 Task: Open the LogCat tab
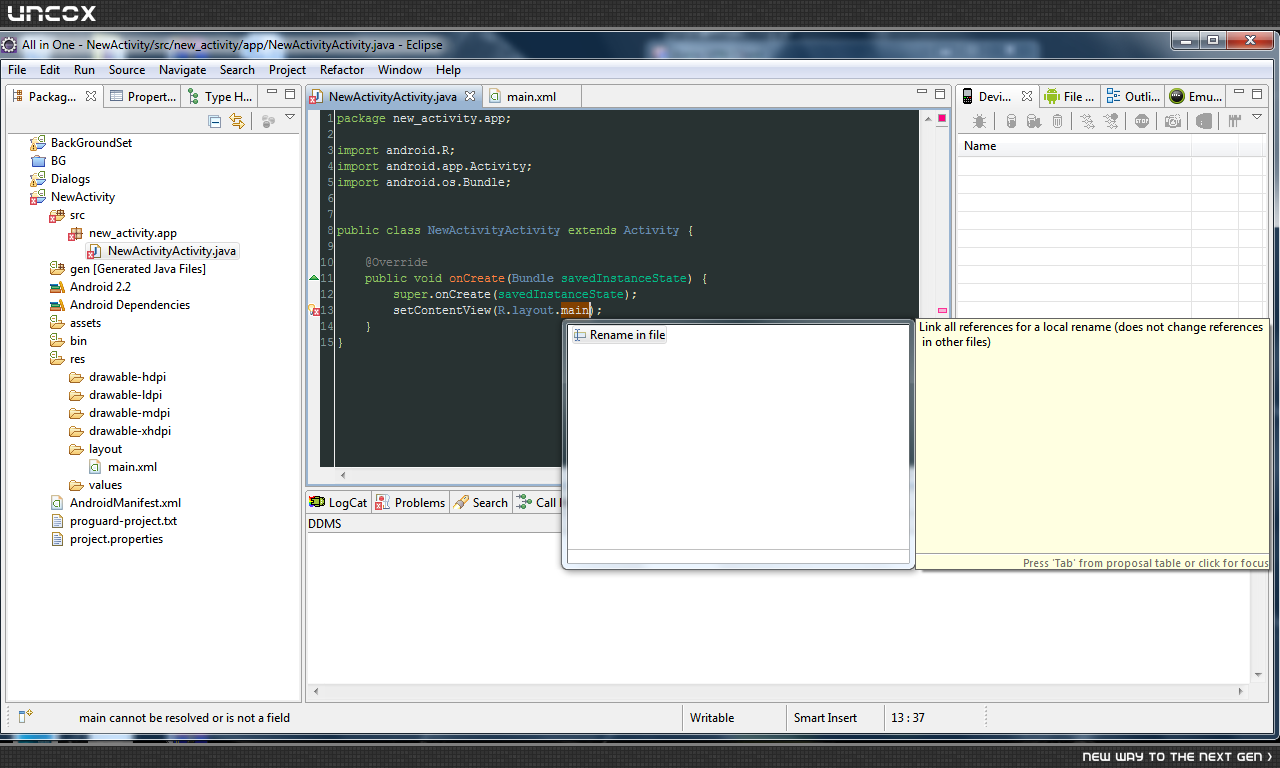[338, 502]
